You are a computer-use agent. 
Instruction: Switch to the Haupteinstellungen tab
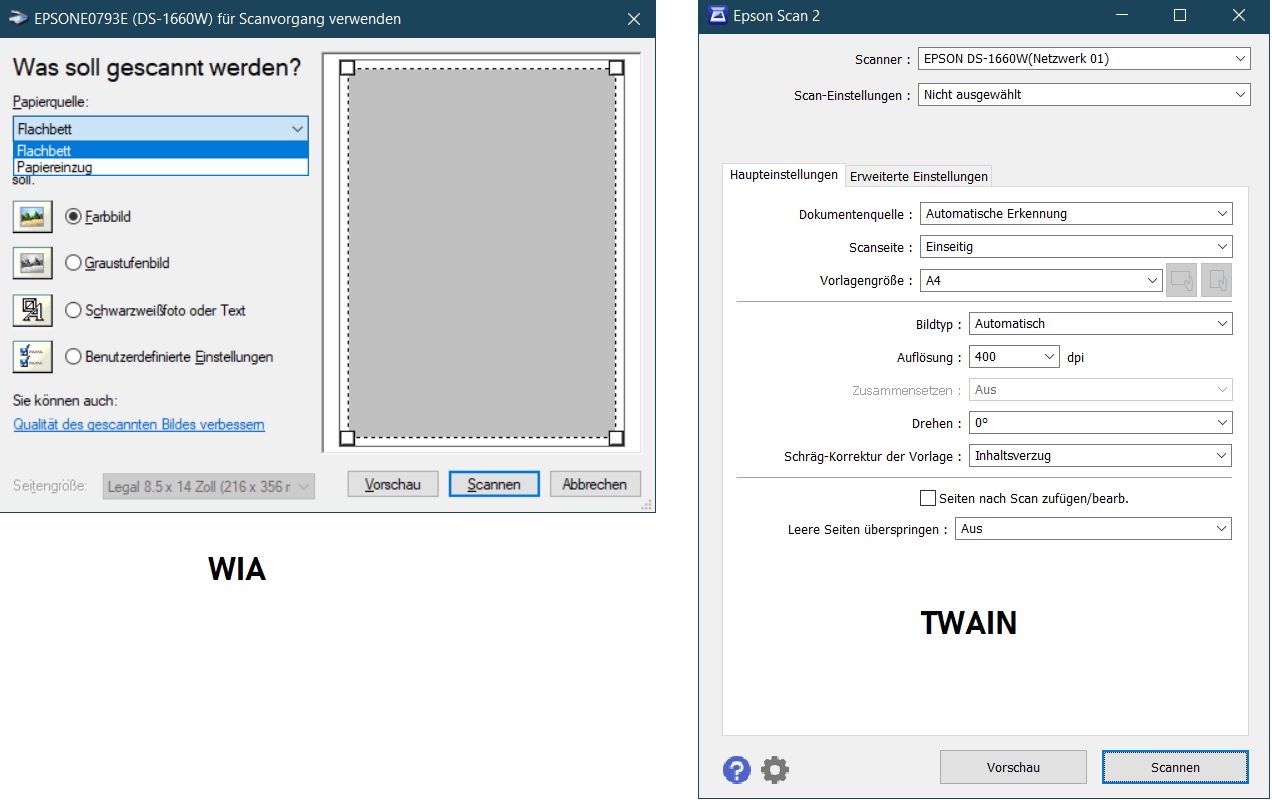pyautogui.click(x=784, y=175)
